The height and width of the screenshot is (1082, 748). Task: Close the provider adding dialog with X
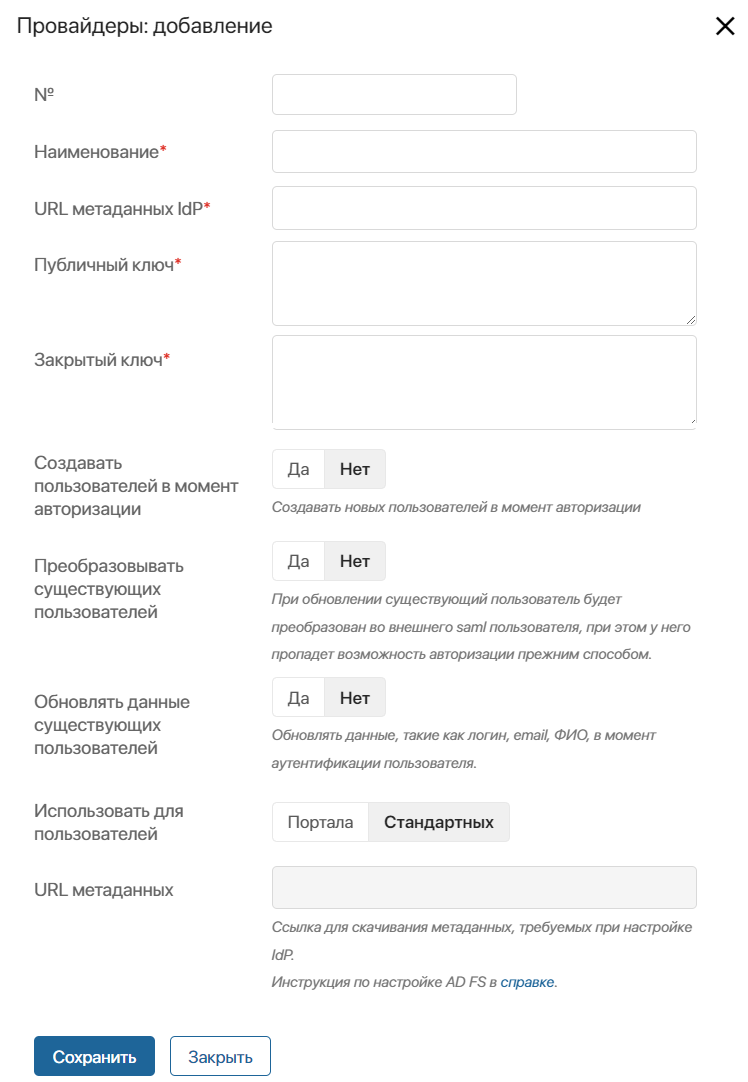[725, 26]
